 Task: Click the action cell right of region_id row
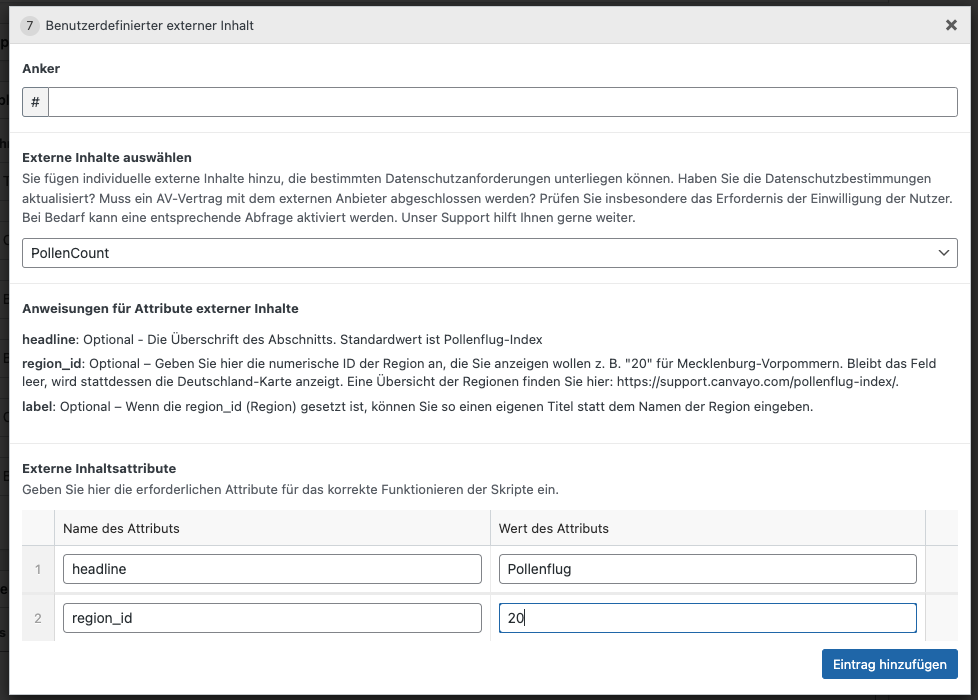click(941, 618)
